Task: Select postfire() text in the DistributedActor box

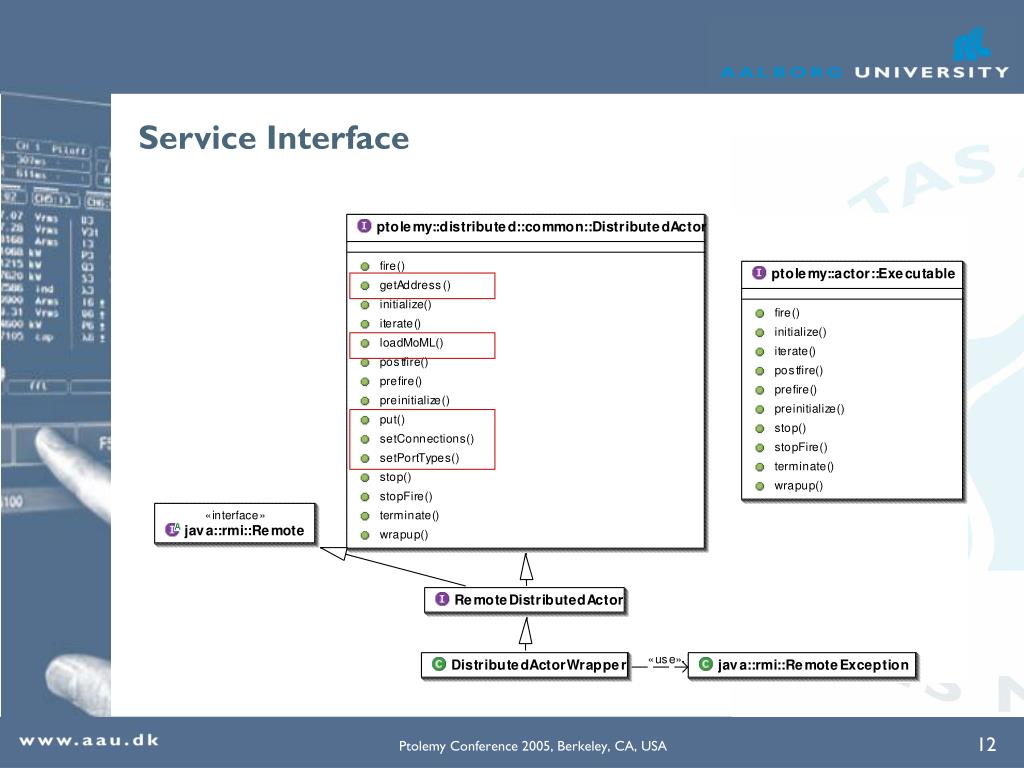Action: (404, 362)
